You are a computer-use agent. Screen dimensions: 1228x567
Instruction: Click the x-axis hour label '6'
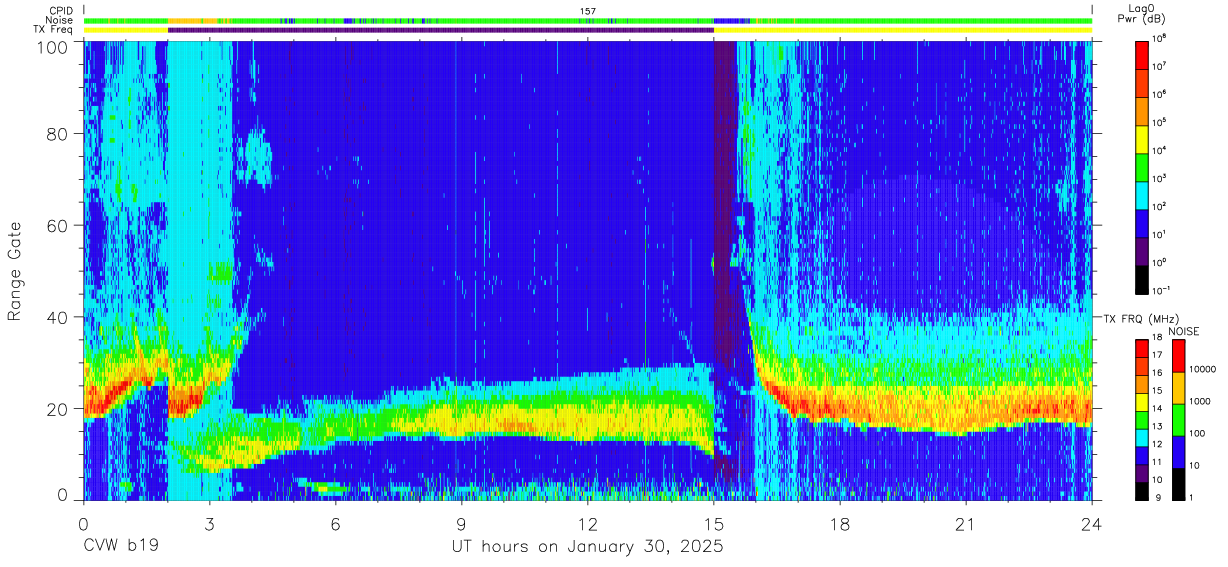tap(336, 524)
